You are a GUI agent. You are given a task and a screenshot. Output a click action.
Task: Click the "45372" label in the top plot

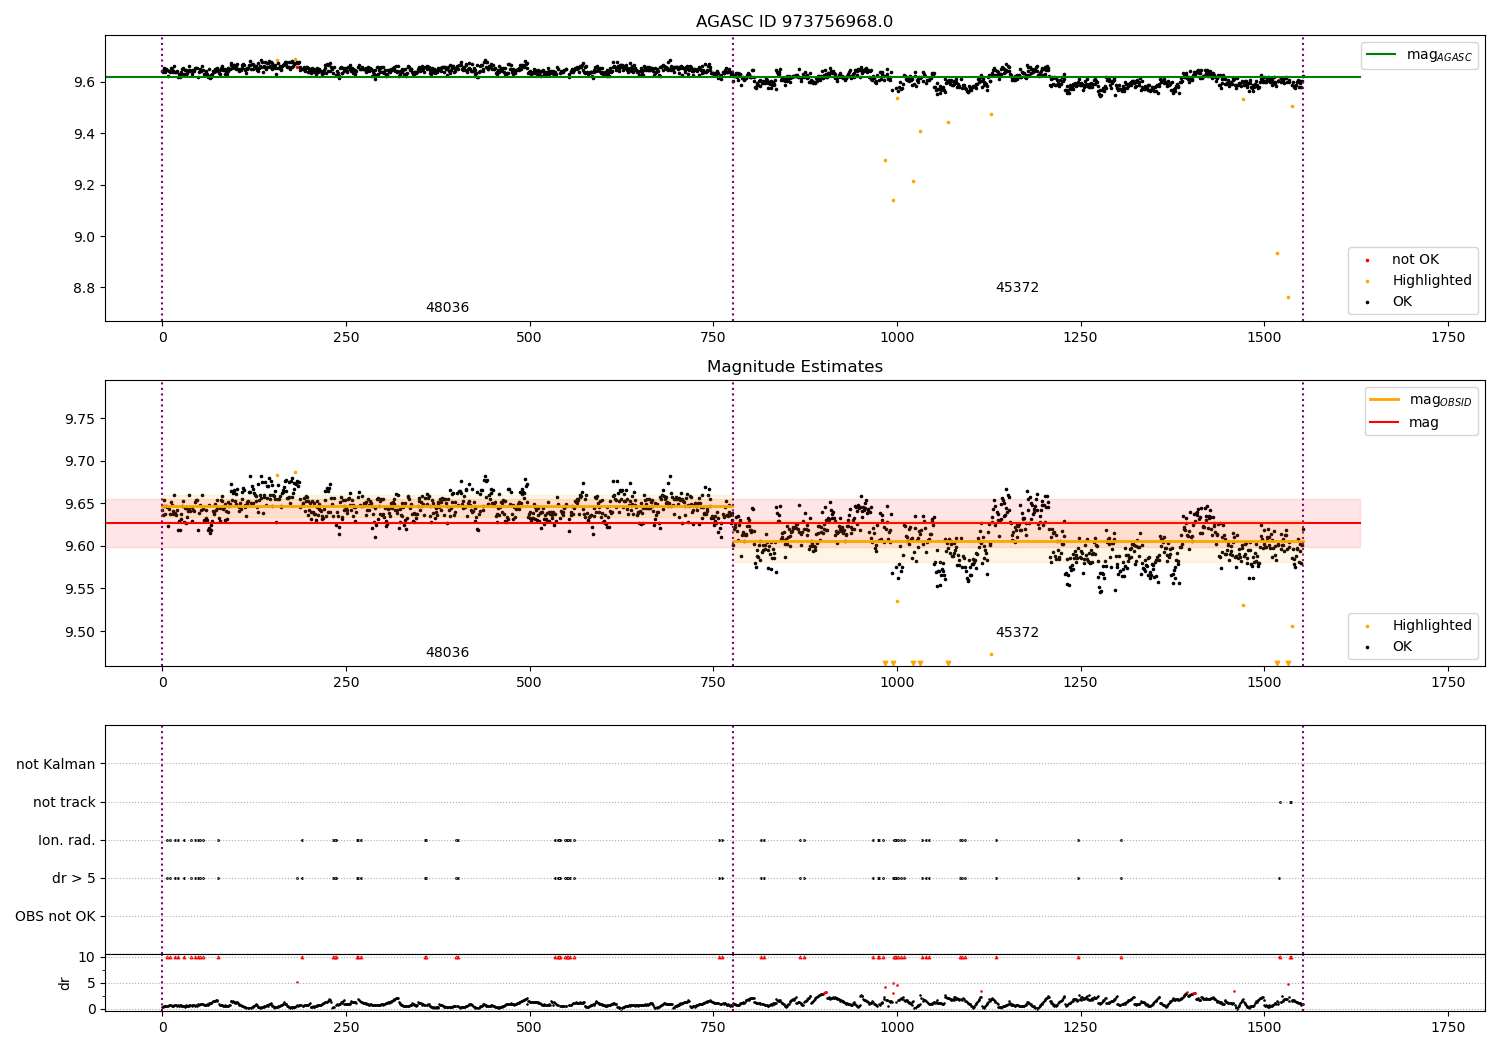(1017, 288)
